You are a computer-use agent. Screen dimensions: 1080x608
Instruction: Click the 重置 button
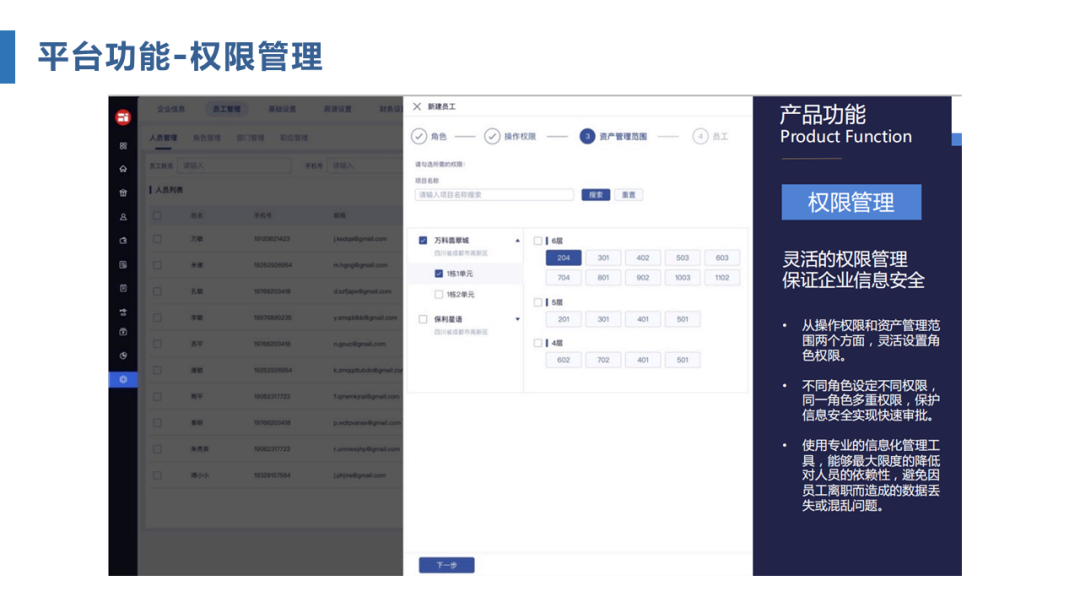click(x=629, y=195)
